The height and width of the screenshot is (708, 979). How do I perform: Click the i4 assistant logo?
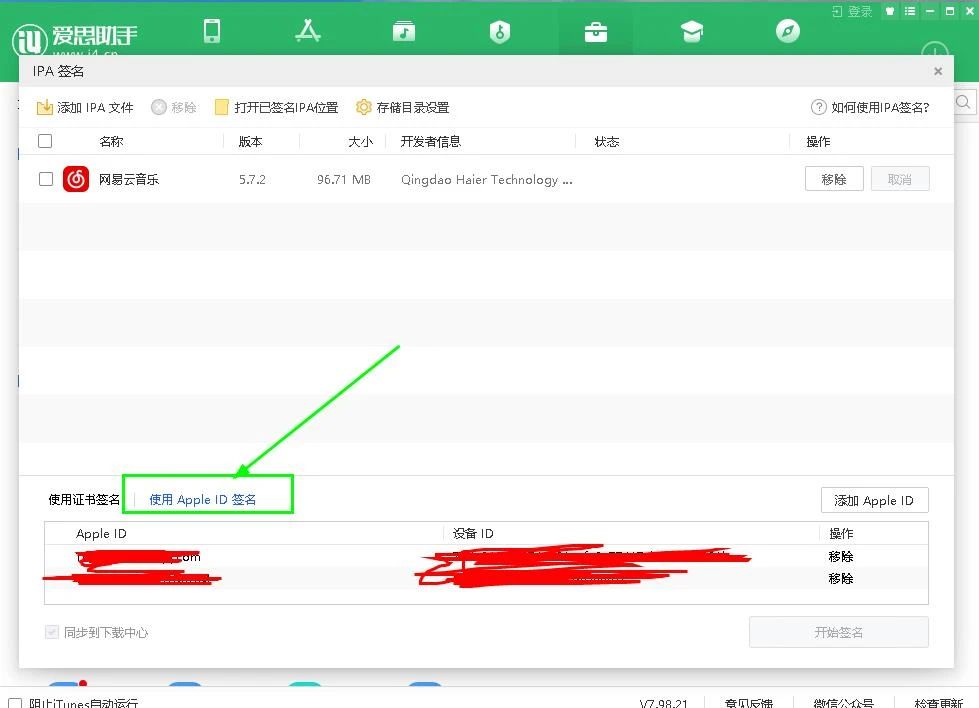pyautogui.click(x=75, y=39)
